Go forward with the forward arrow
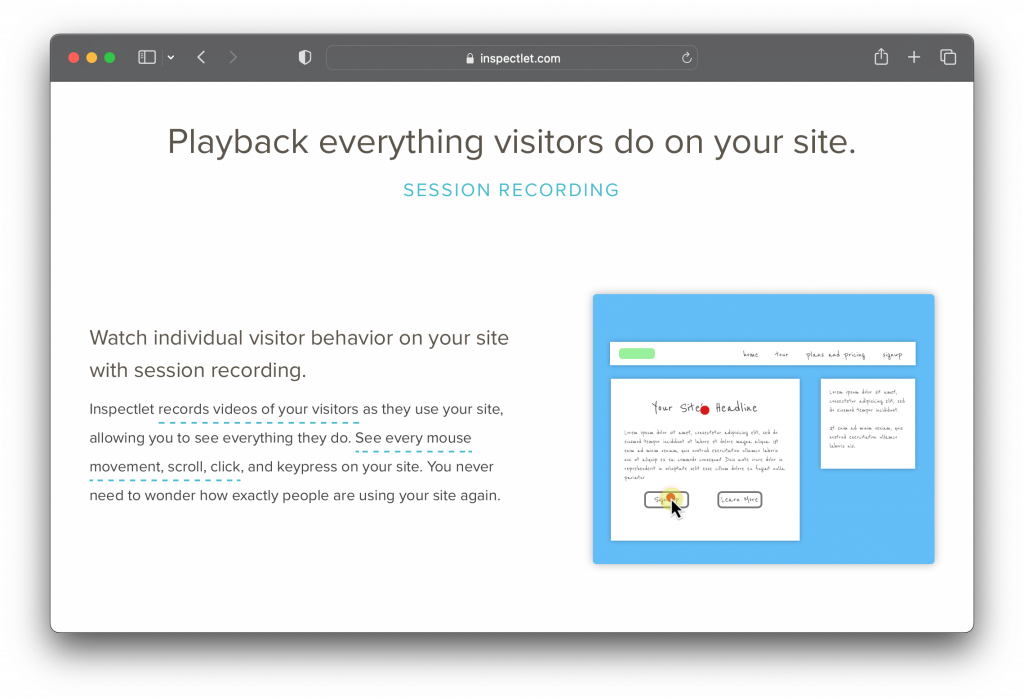This screenshot has width=1024, height=699. point(233,57)
